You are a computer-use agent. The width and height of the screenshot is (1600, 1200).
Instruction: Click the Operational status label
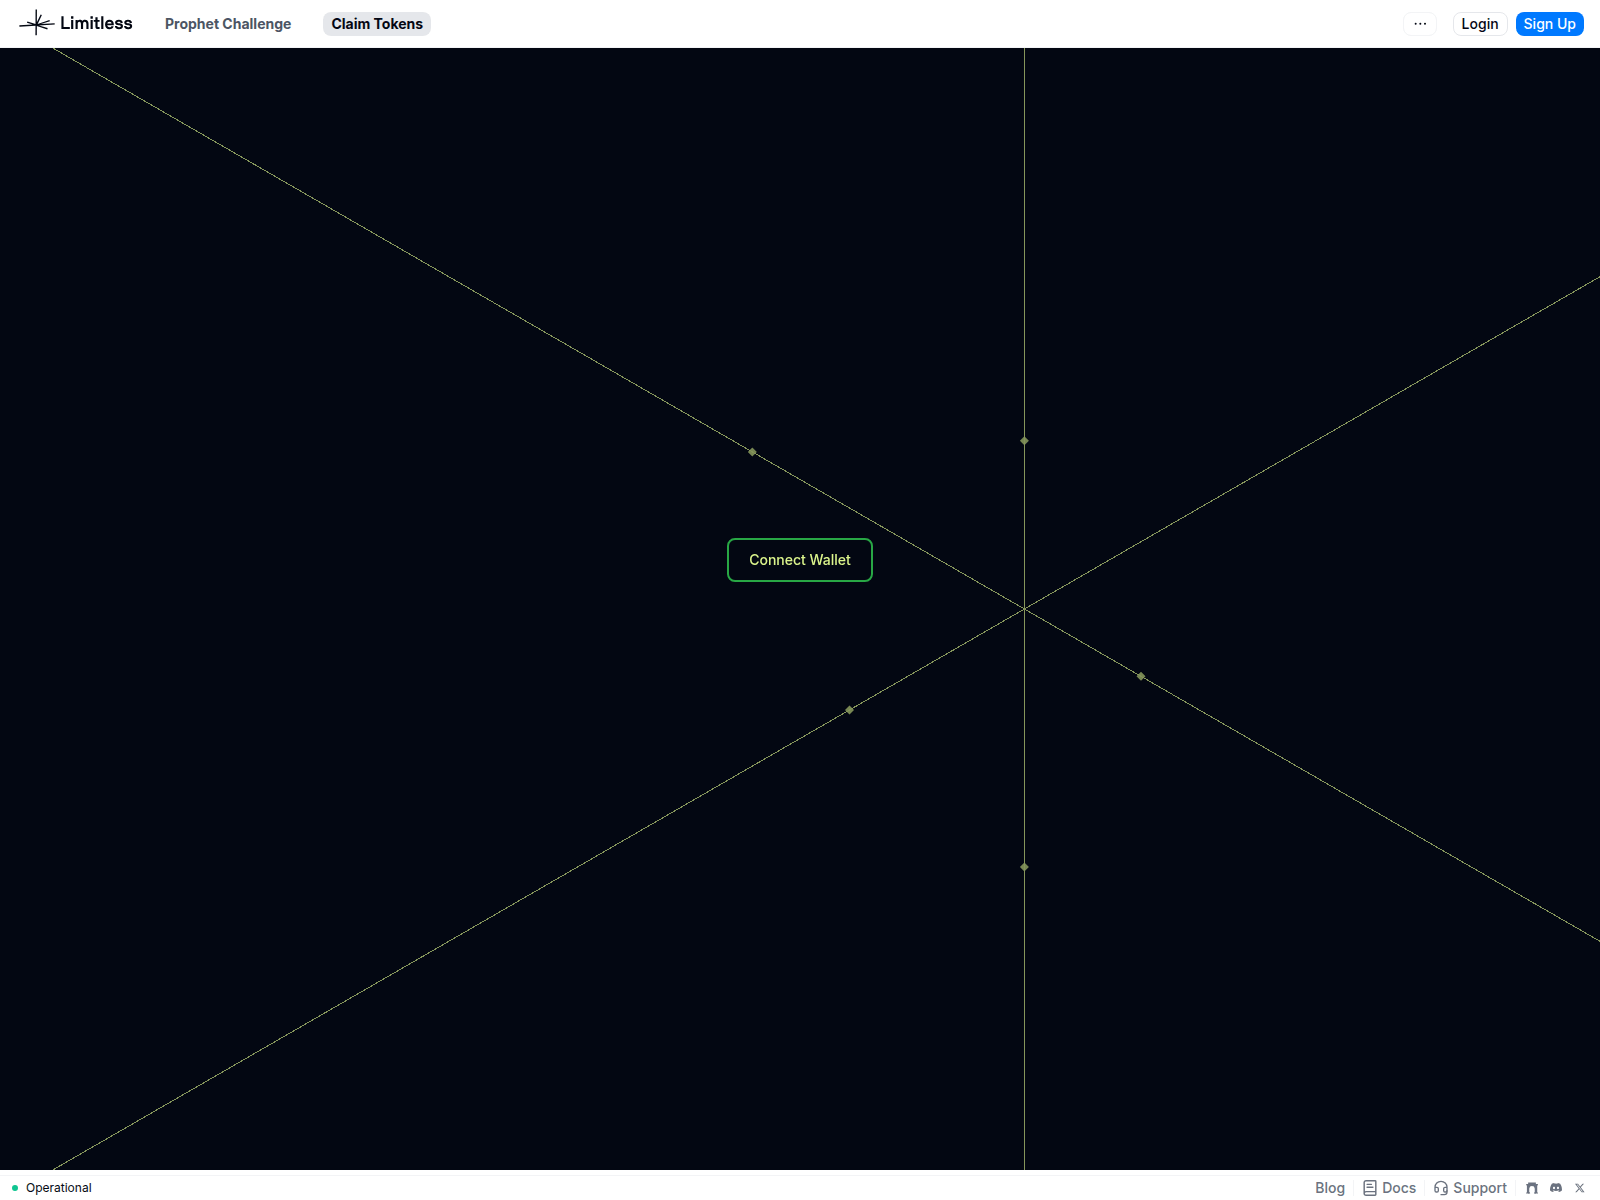(58, 1188)
